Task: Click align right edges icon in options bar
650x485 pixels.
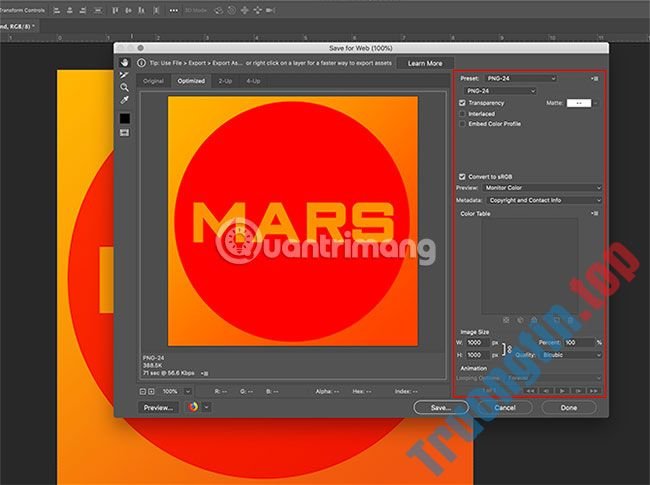Action: 82,10
